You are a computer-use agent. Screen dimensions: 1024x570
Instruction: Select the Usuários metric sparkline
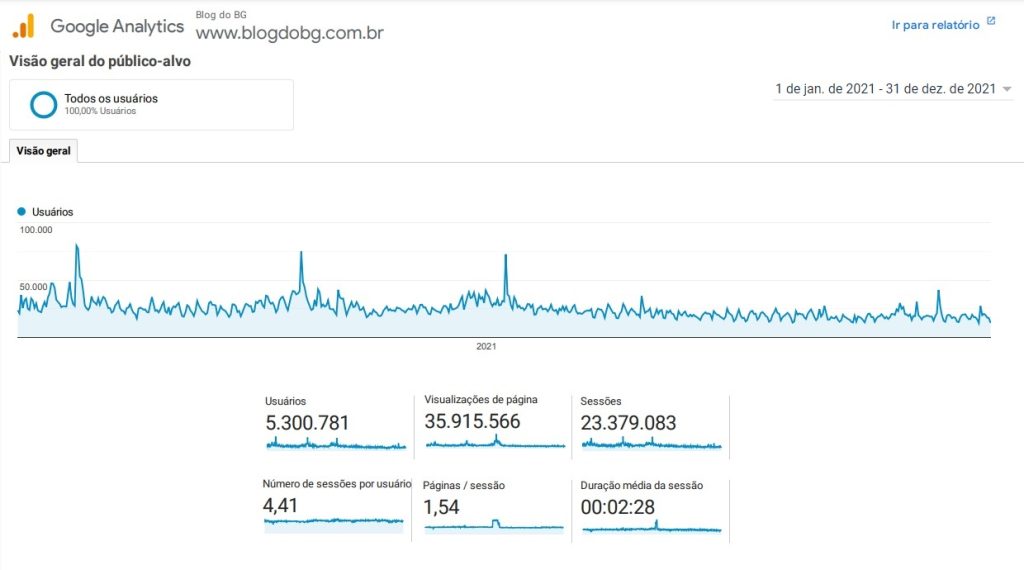tap(336, 444)
